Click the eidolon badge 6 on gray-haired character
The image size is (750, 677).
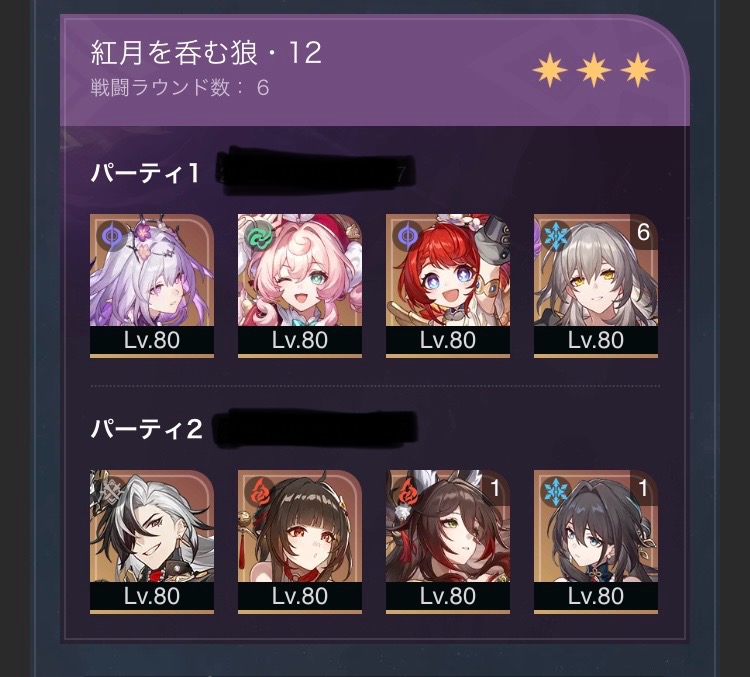point(643,232)
